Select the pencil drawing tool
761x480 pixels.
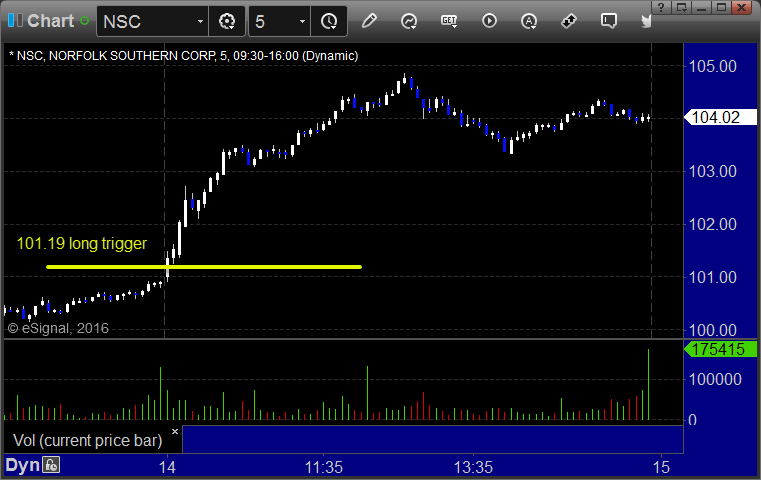click(x=369, y=21)
